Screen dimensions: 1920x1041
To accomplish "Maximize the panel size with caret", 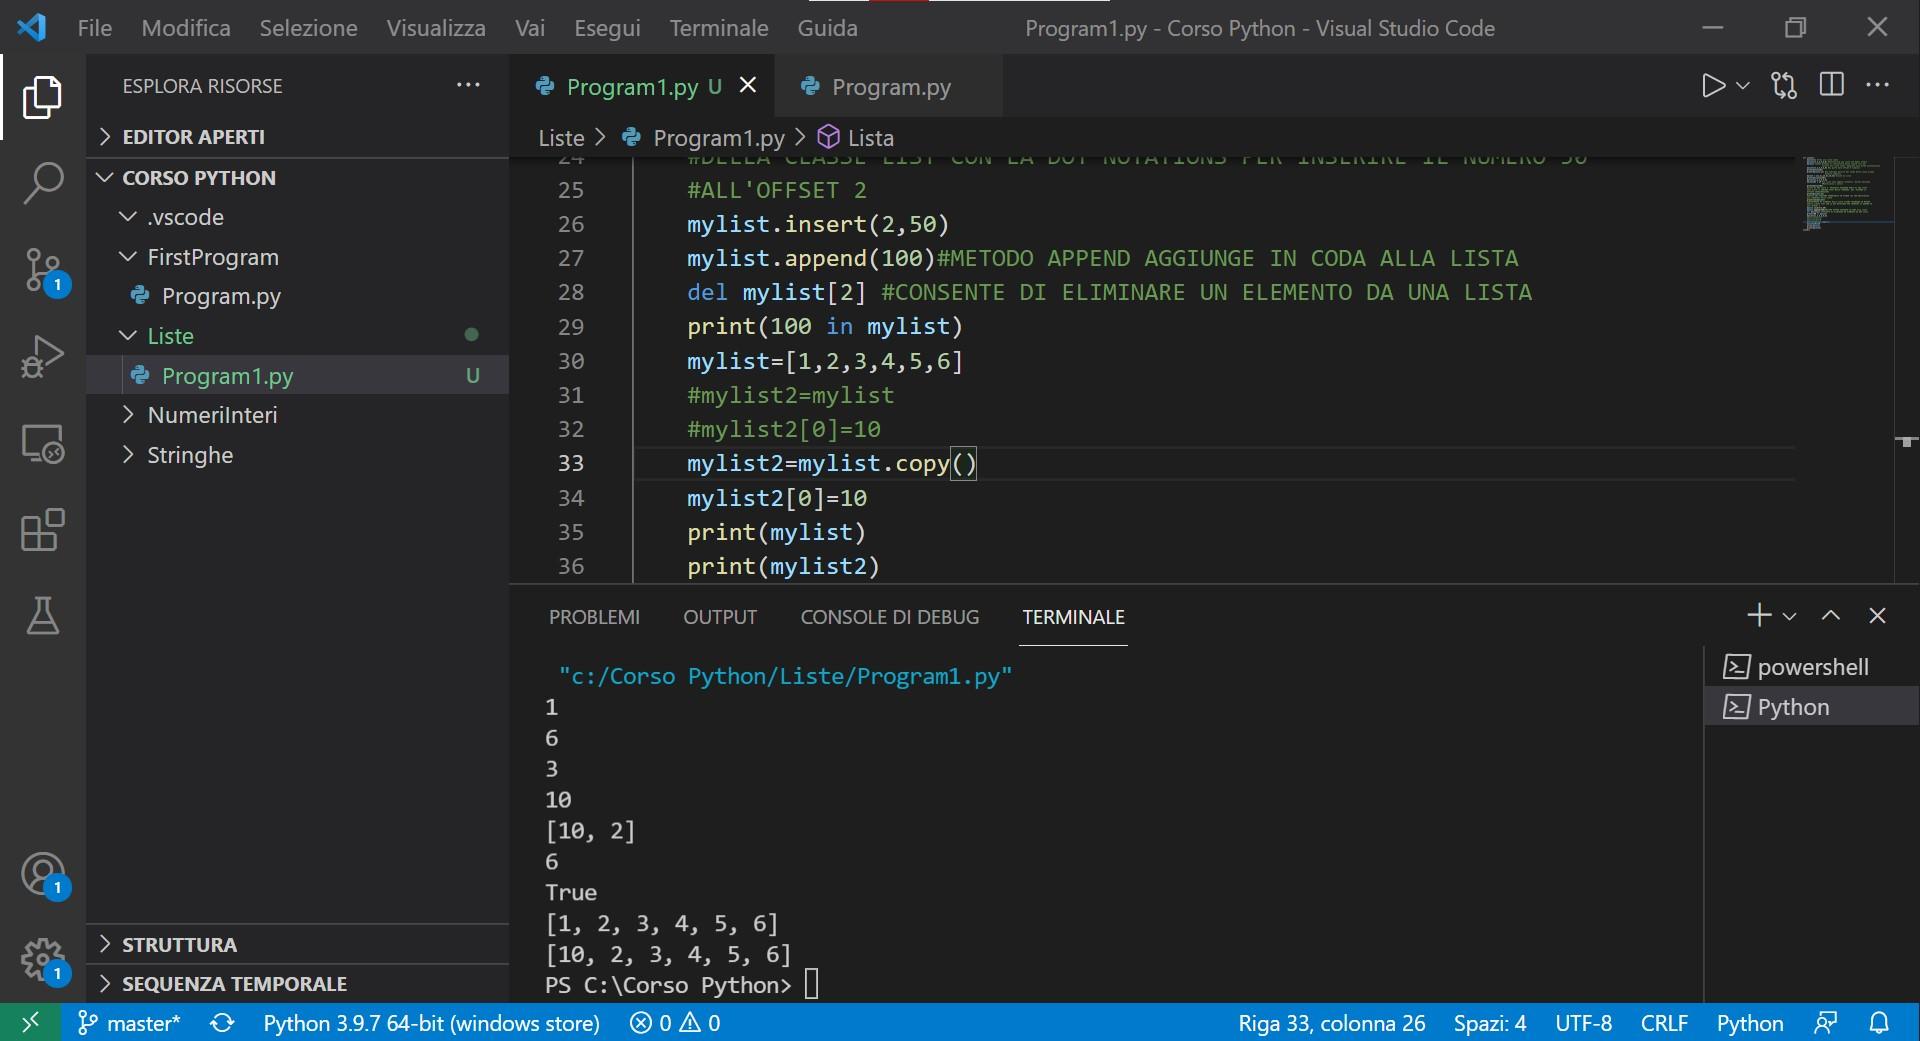I will pos(1831,615).
